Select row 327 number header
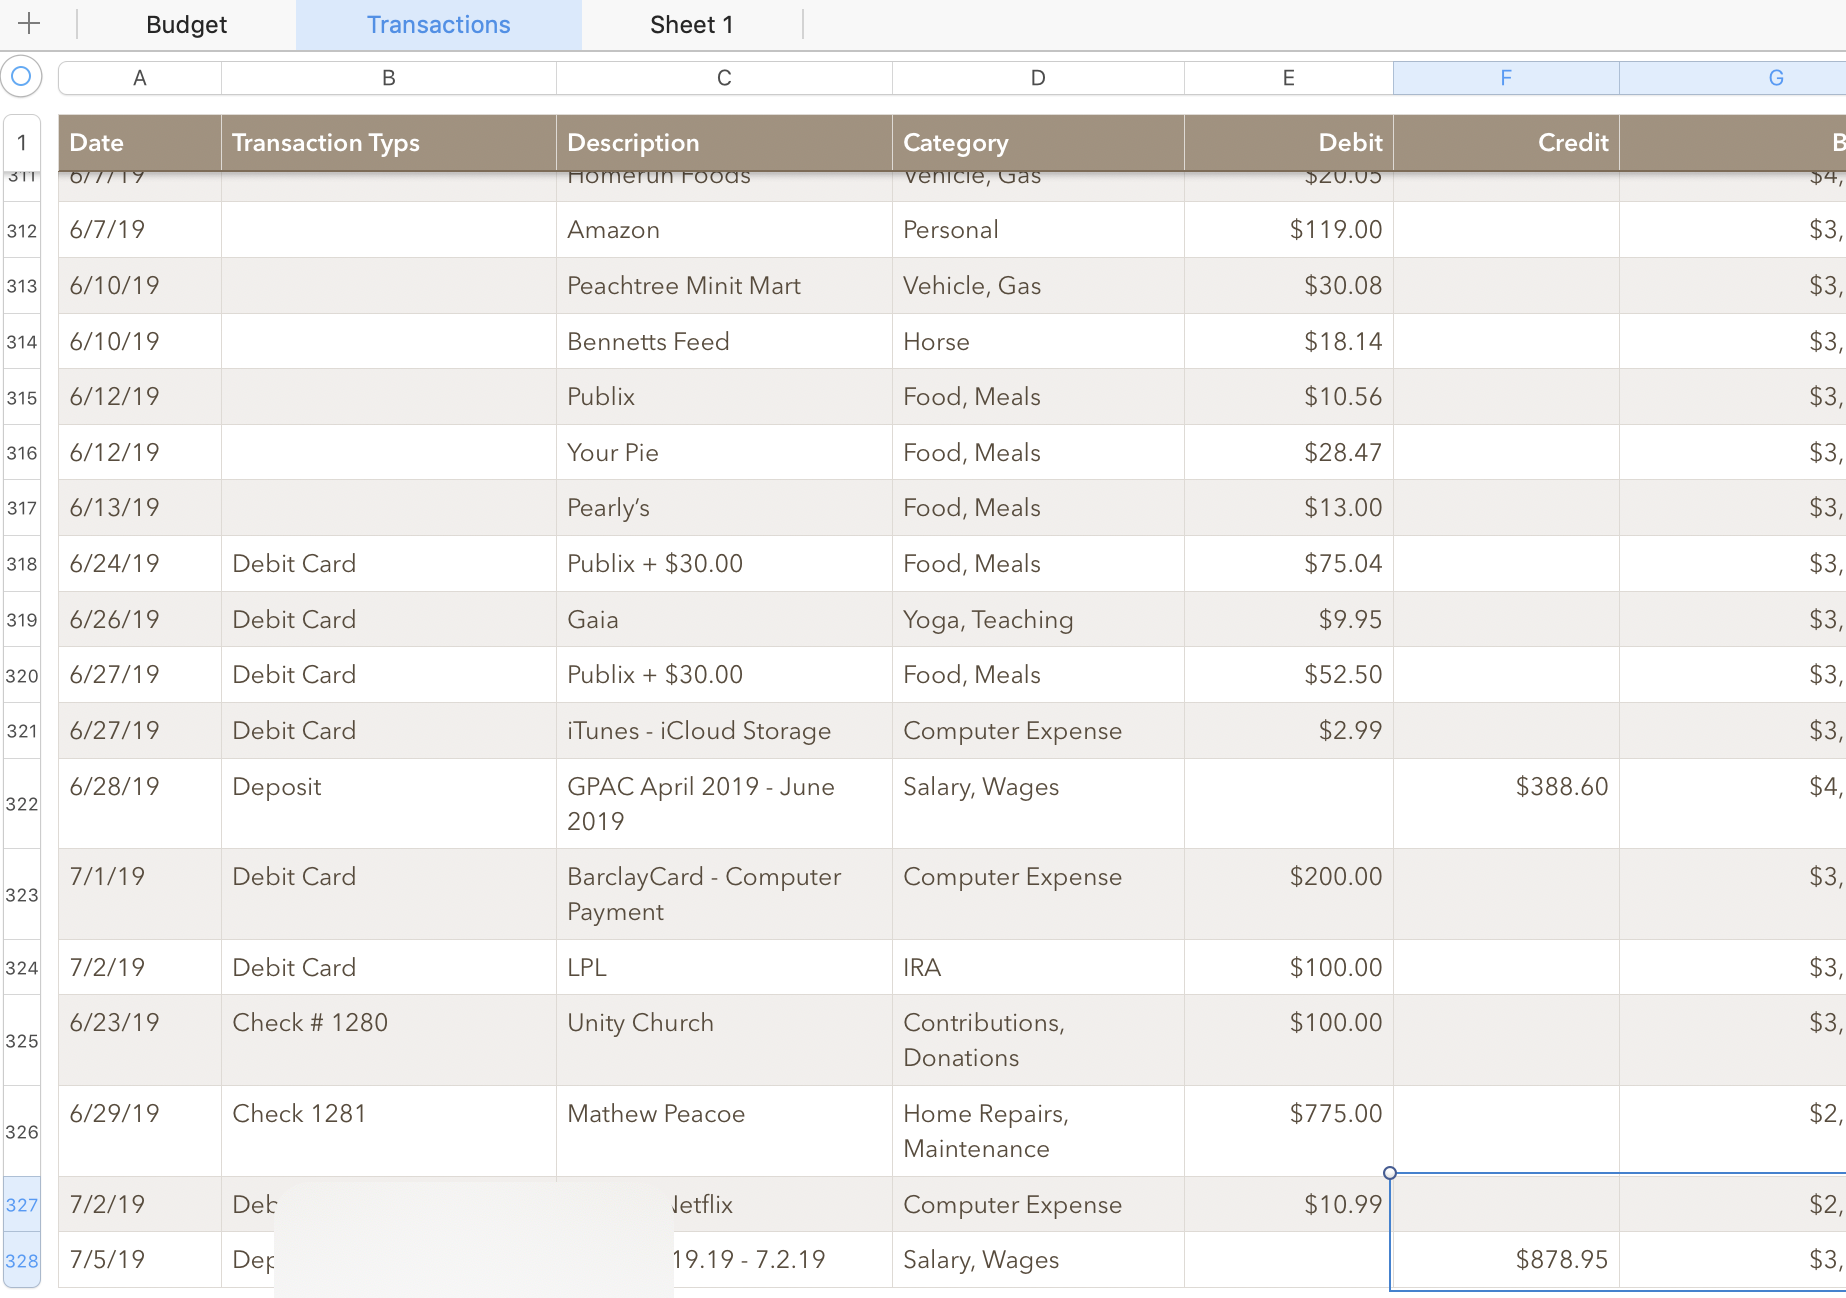Viewport: 1846px width, 1298px height. pyautogui.click(x=22, y=1205)
